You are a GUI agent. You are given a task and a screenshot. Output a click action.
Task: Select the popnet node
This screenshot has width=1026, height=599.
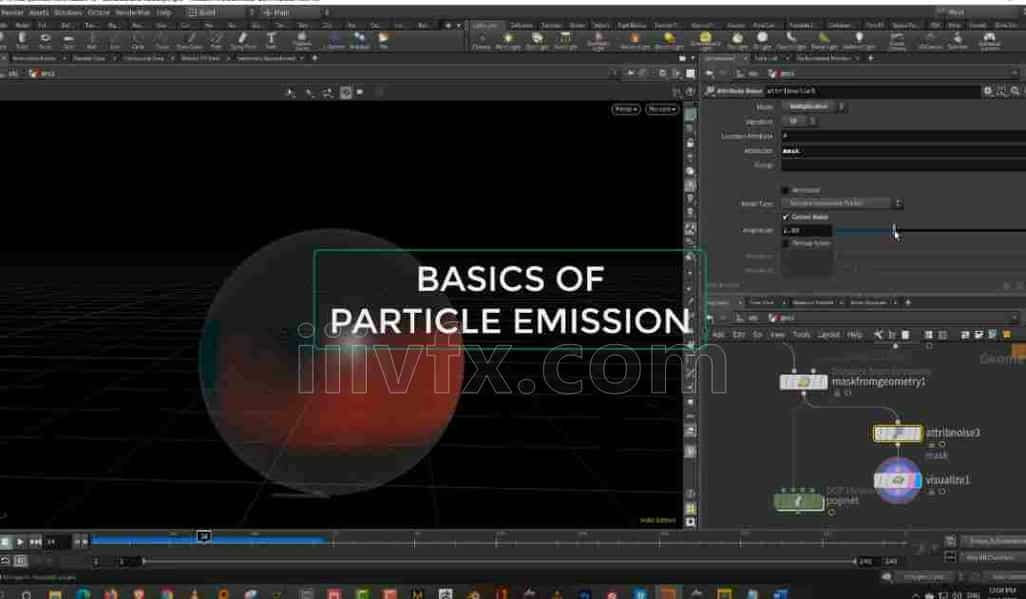(x=798, y=501)
